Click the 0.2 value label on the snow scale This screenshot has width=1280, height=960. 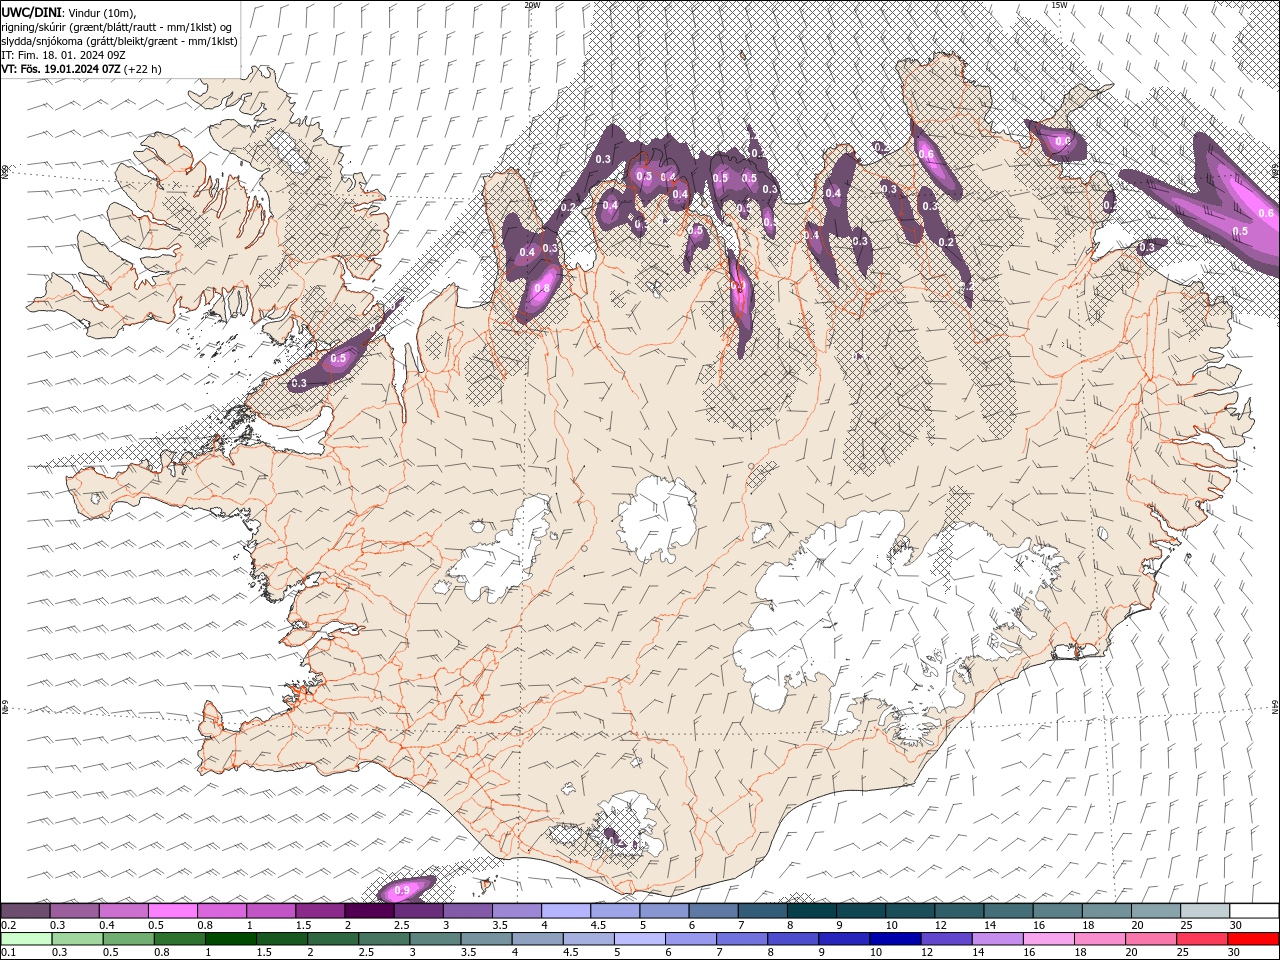click(9, 925)
